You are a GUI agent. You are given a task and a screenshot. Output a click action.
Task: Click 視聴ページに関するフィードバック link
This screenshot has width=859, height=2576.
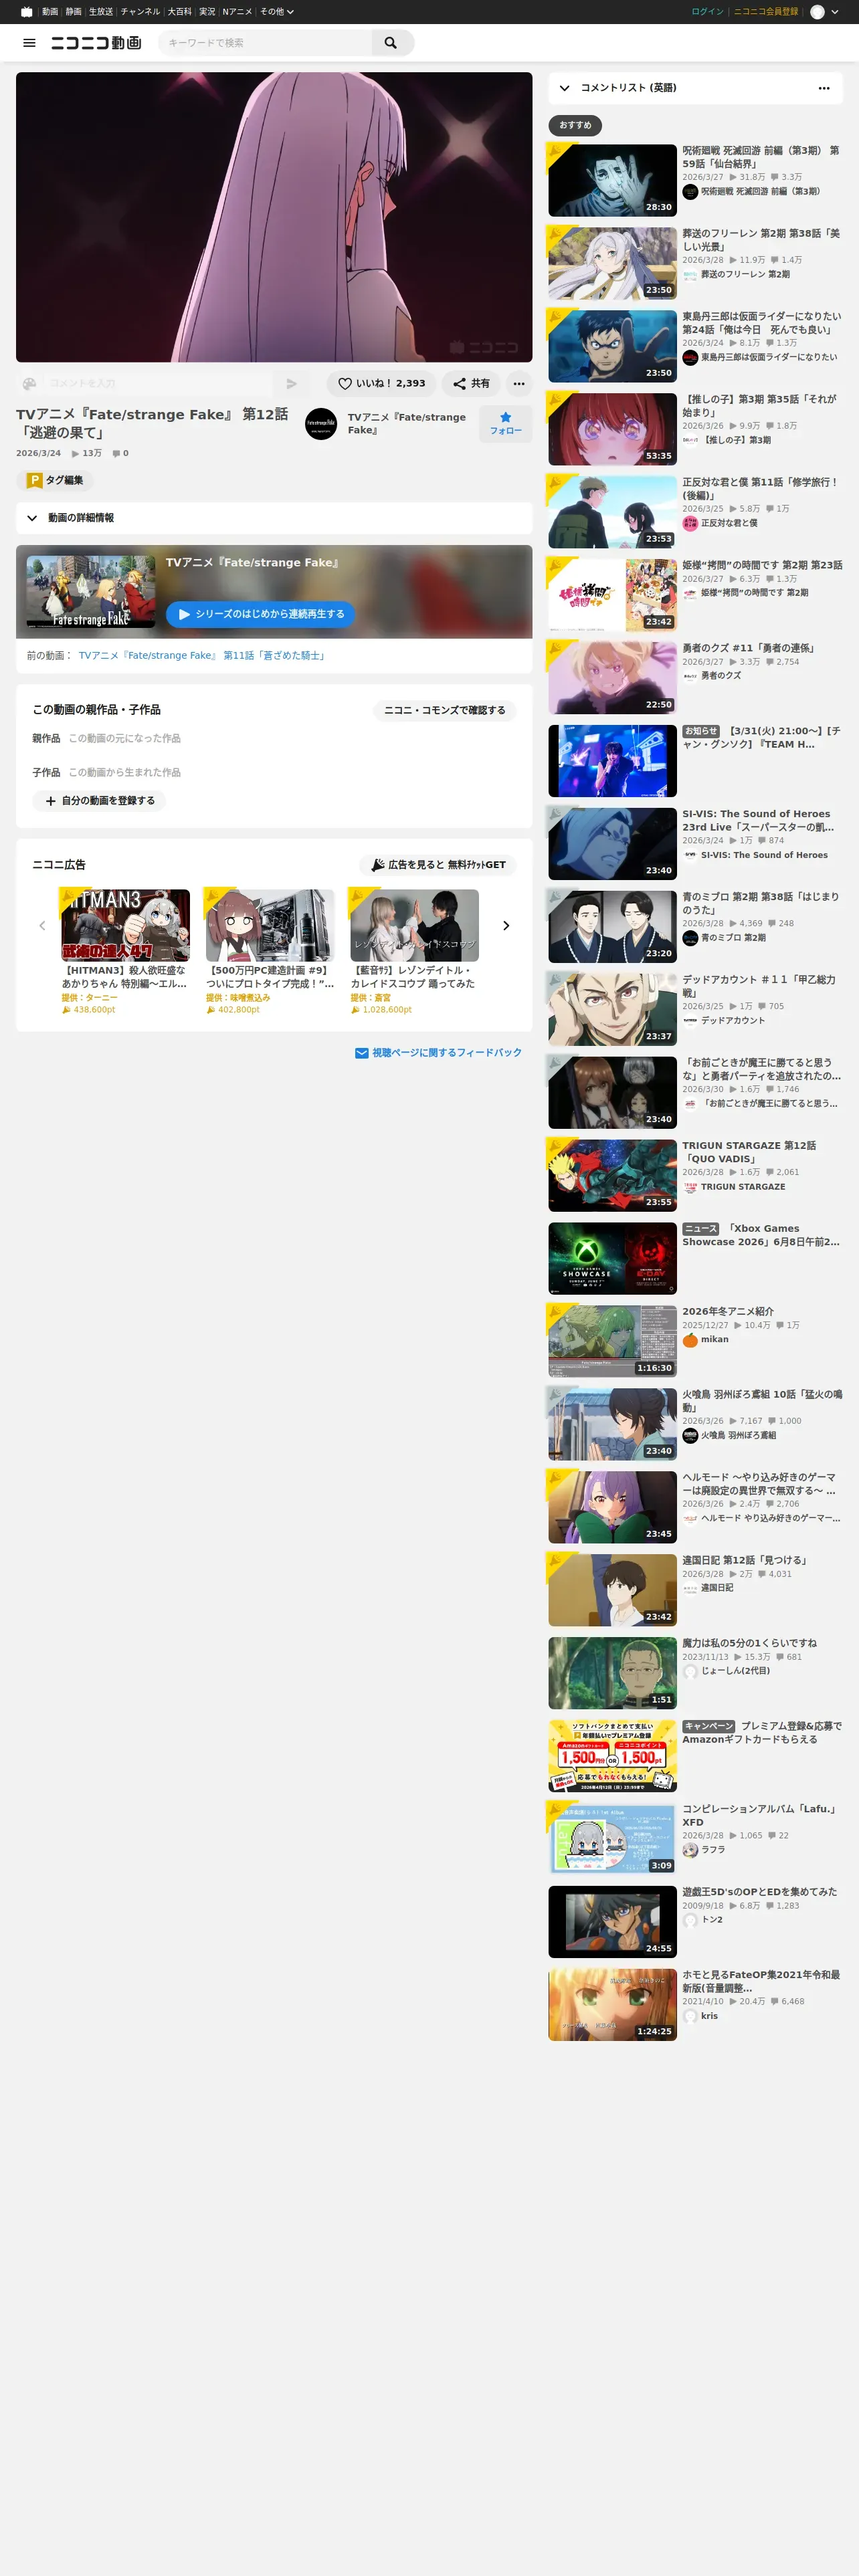pos(439,1053)
